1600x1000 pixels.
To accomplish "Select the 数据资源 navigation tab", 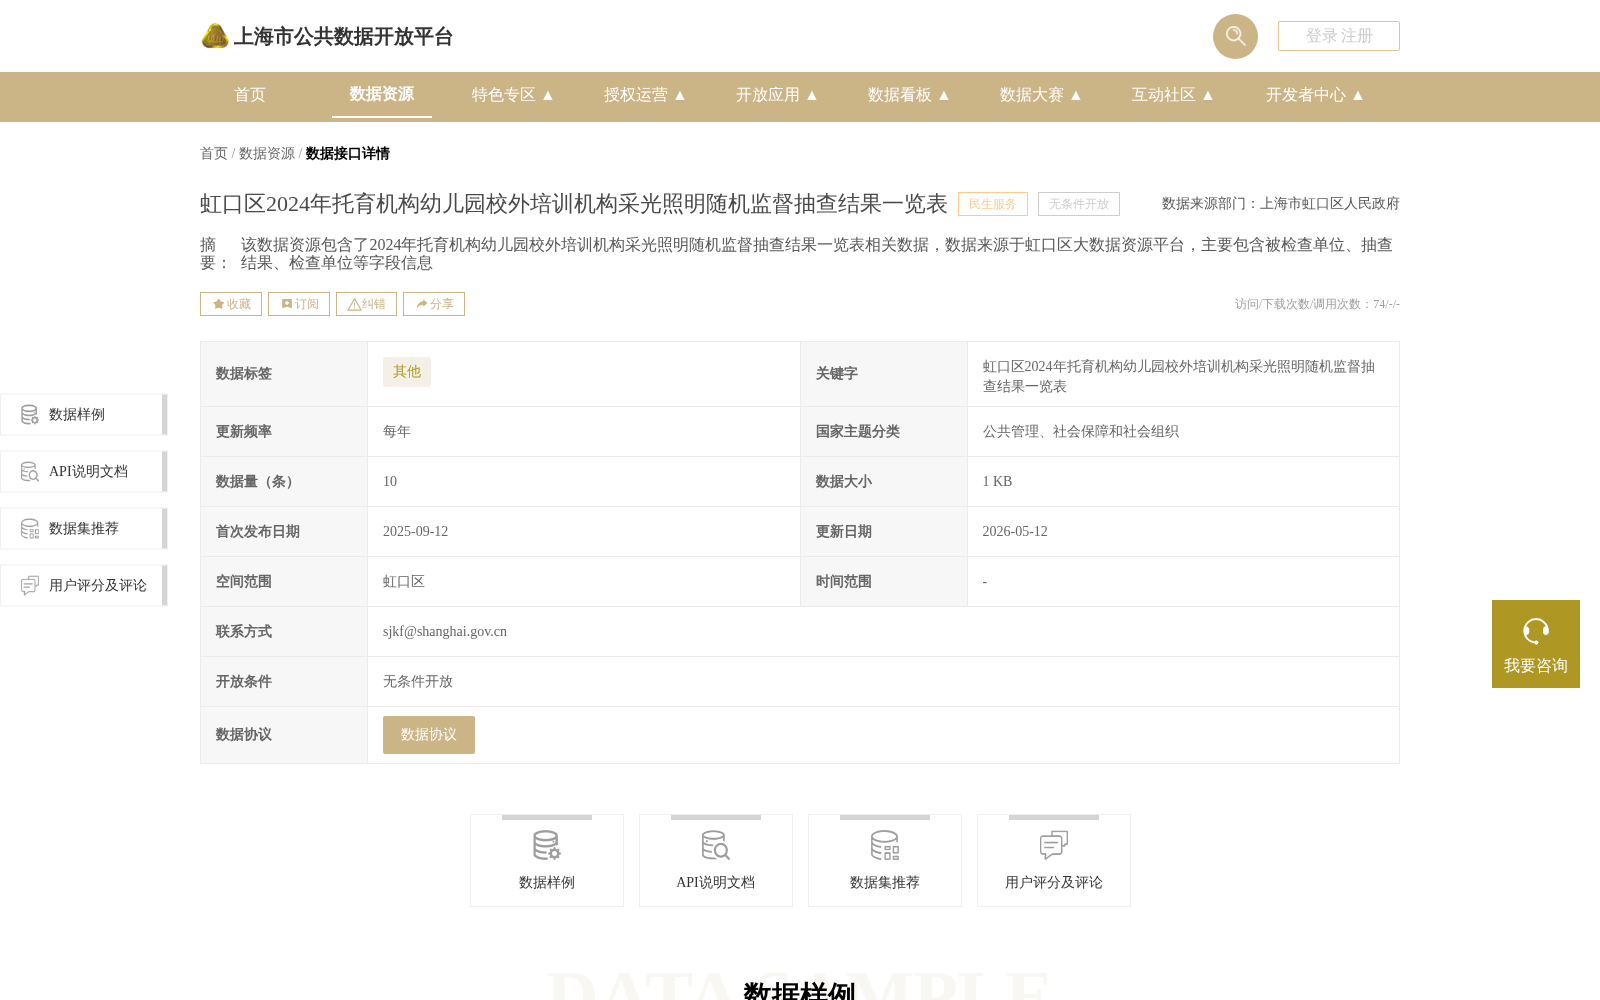I will (x=382, y=95).
